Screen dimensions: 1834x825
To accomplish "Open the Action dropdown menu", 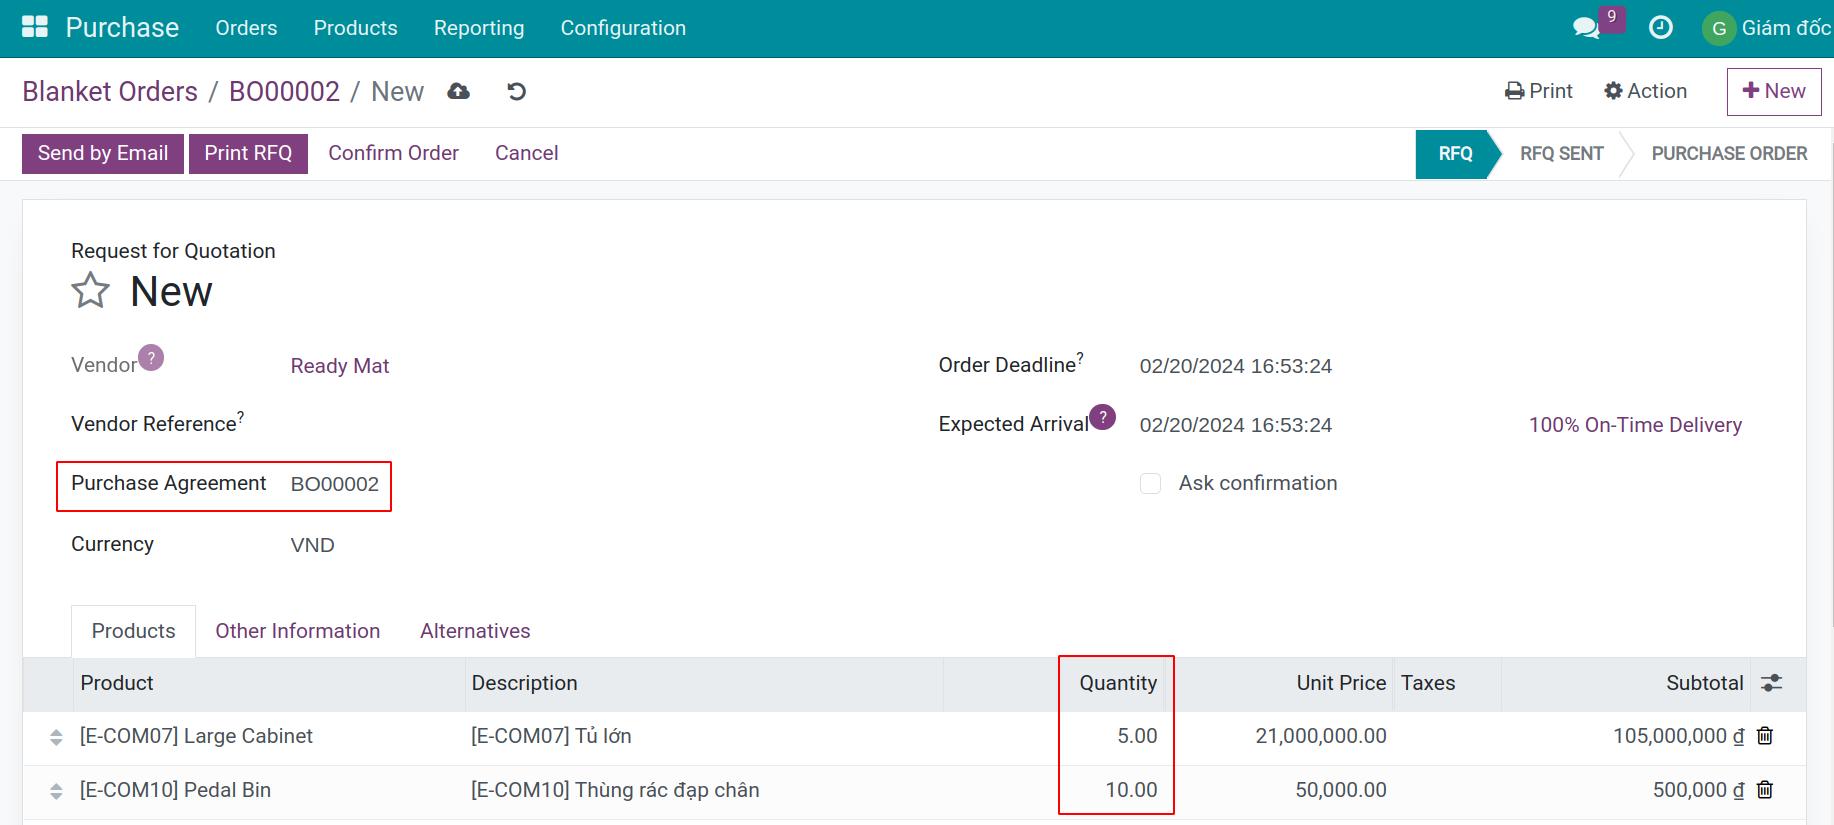I will pyautogui.click(x=1645, y=91).
